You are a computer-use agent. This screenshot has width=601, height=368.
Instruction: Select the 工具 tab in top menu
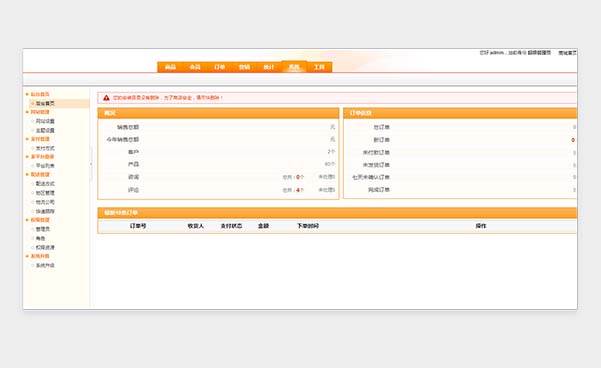319,67
